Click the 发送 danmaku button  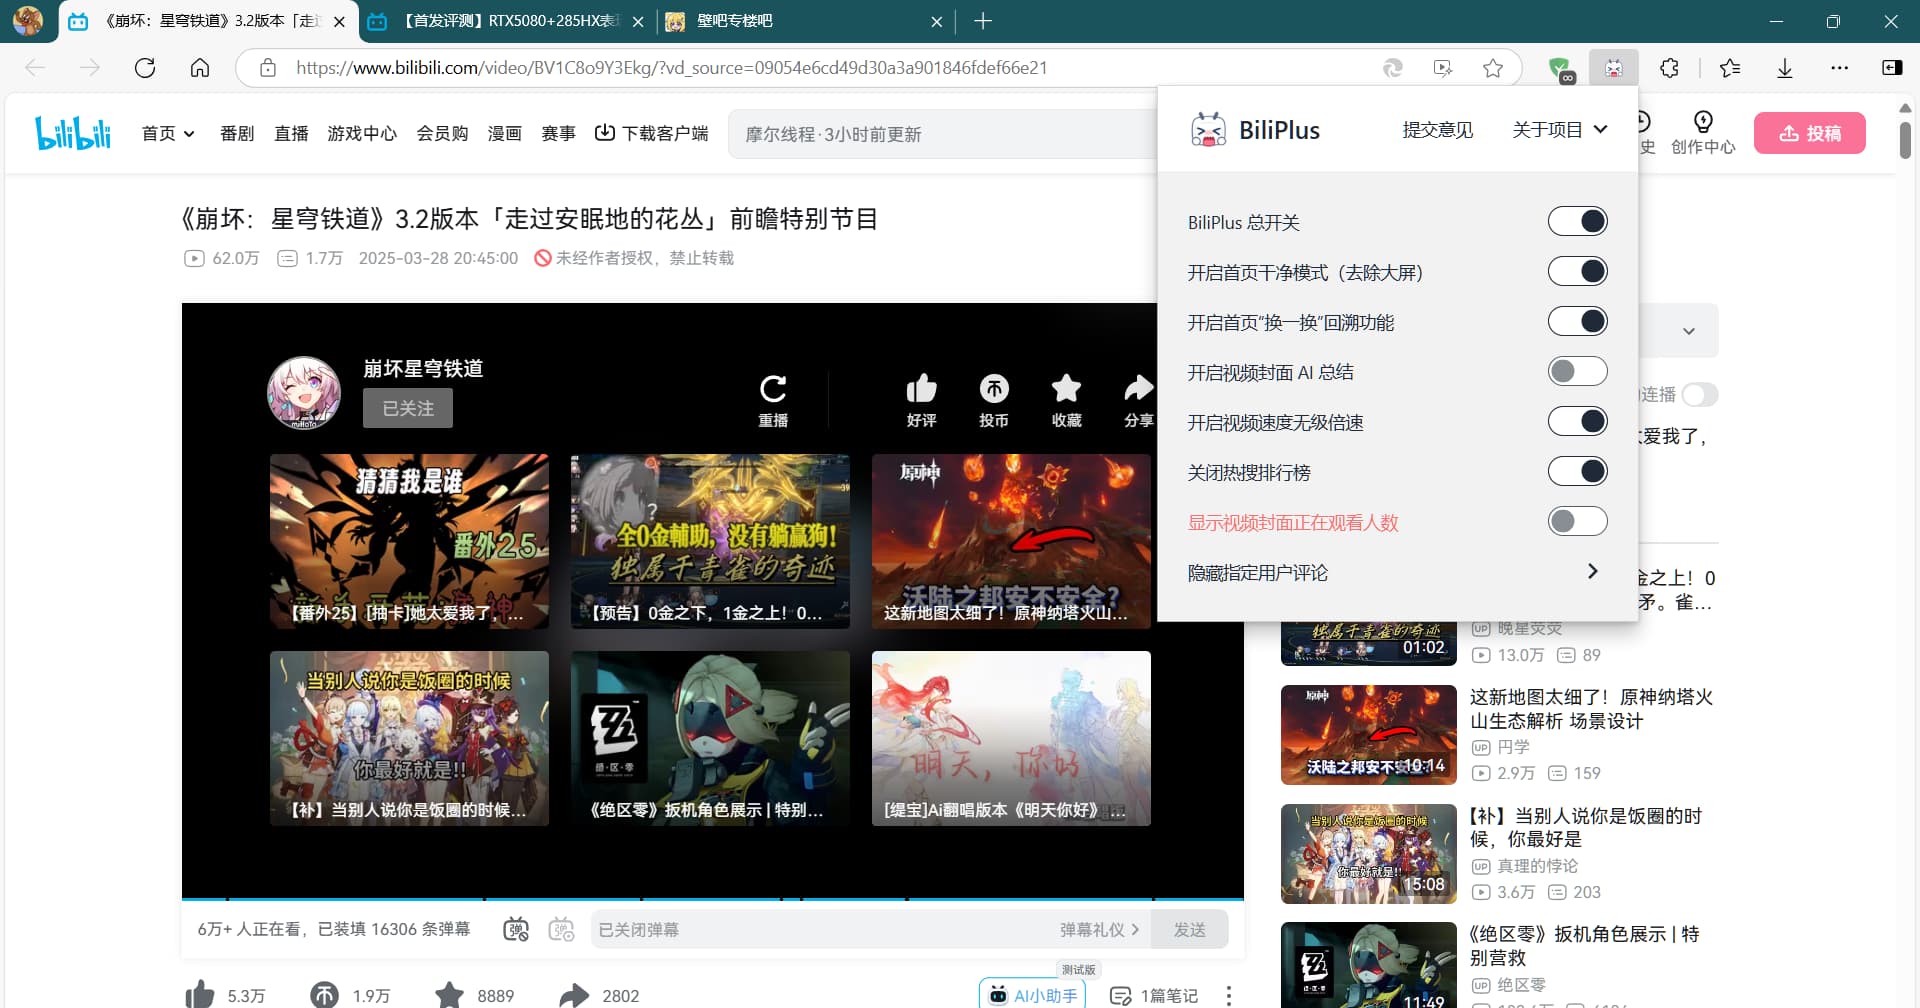click(x=1189, y=929)
